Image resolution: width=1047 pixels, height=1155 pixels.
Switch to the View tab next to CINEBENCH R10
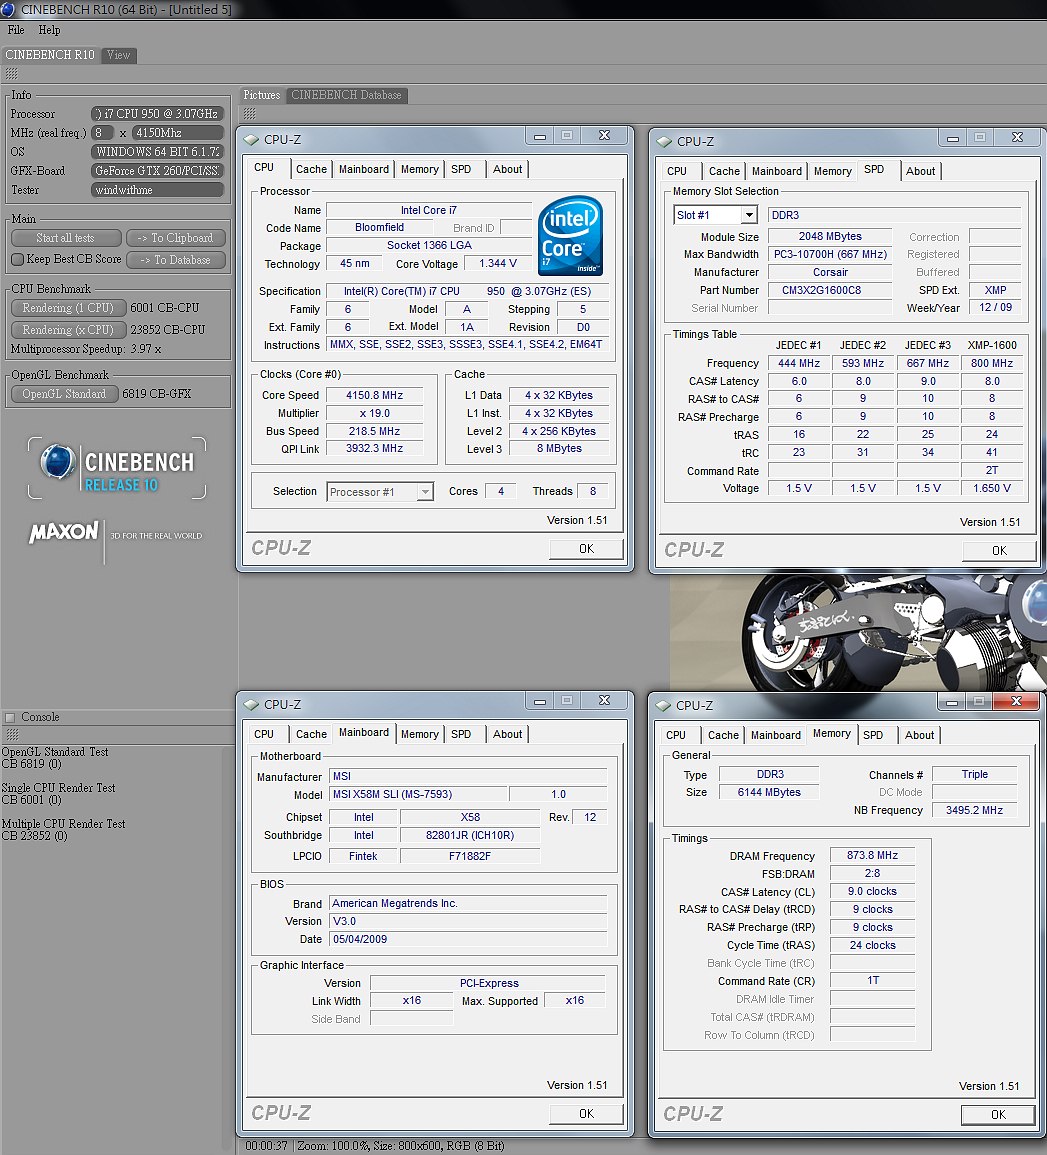[x=119, y=55]
